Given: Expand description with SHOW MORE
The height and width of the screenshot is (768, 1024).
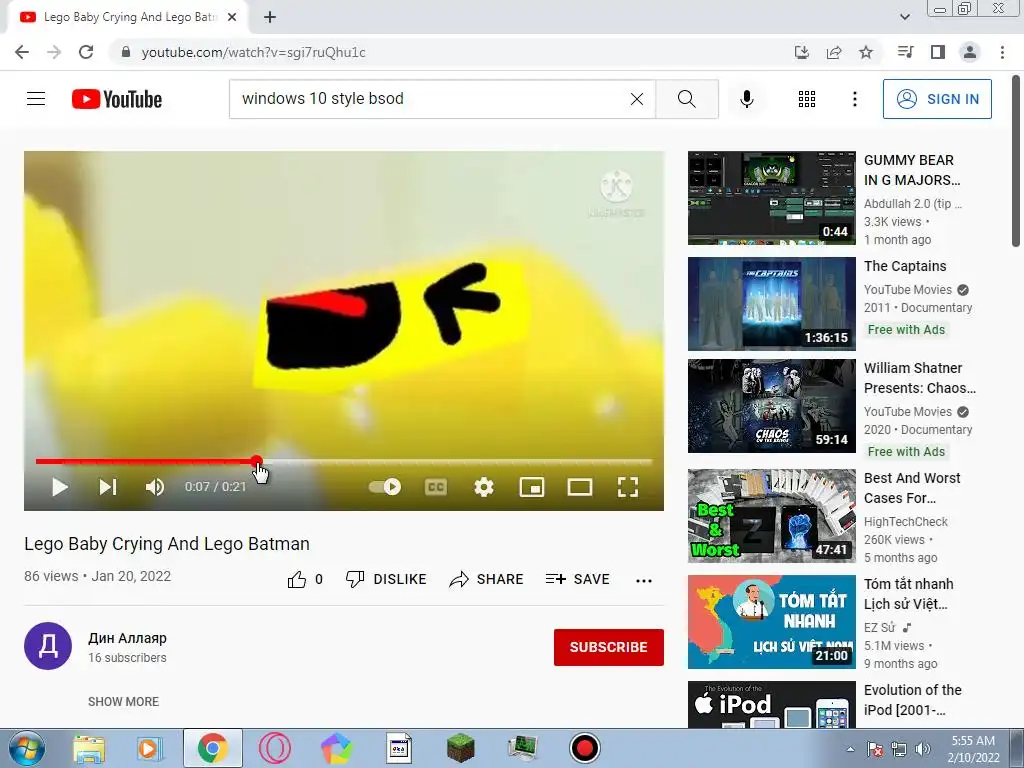Looking at the screenshot, I should (123, 701).
